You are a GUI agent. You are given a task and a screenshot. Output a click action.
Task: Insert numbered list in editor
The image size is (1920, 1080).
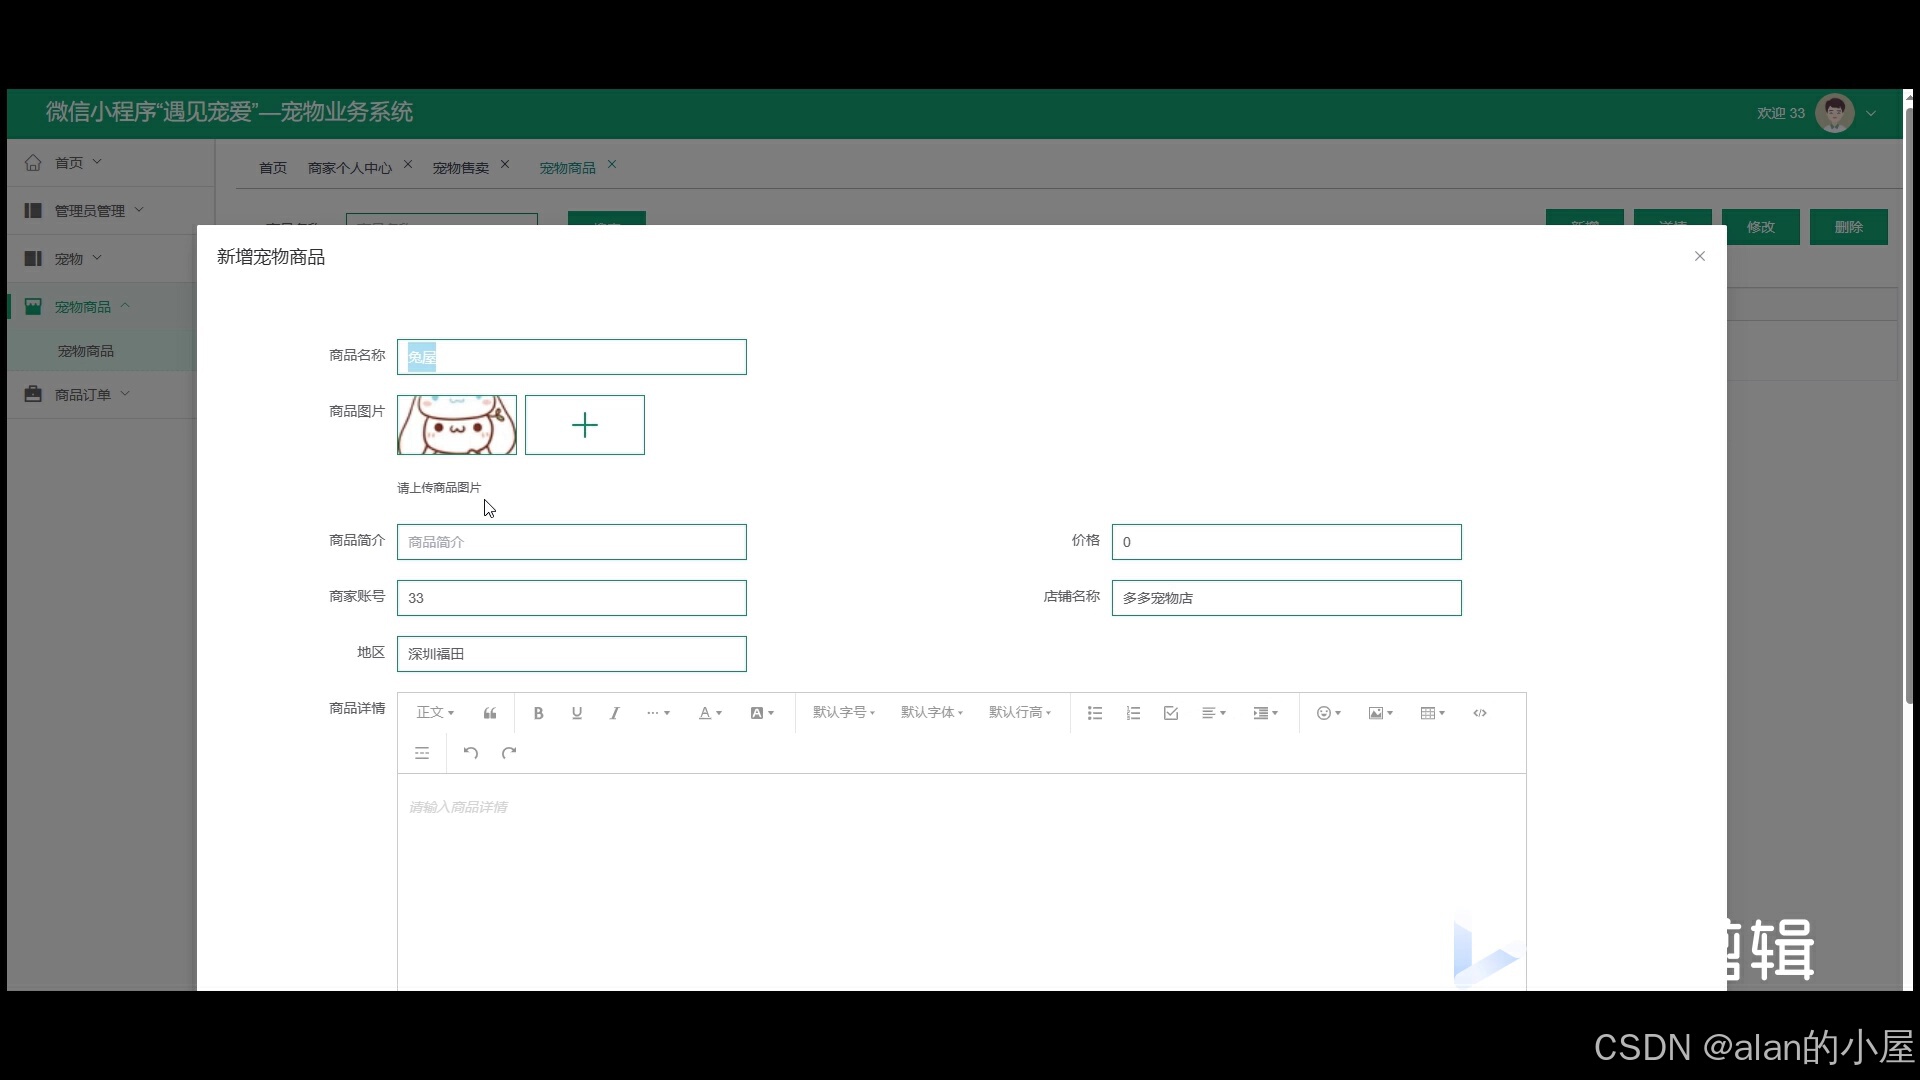point(1133,713)
